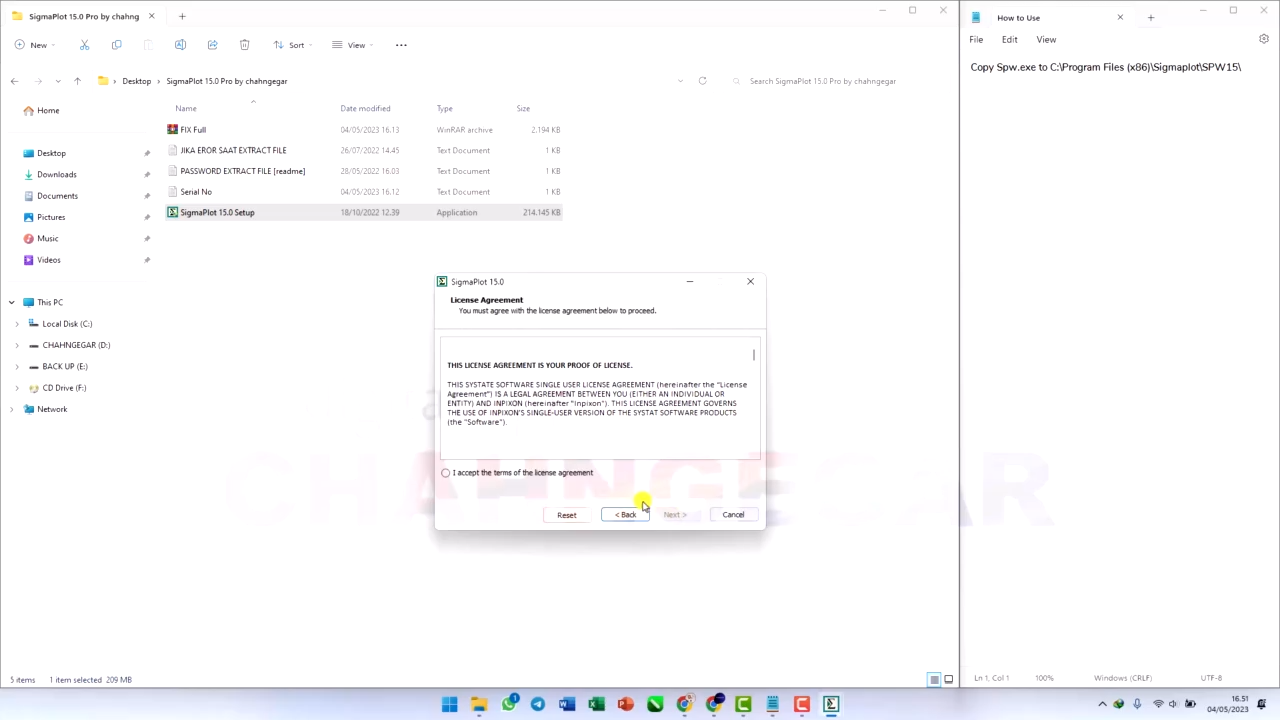Screen dimensions: 1280x720
Task: Select the Cut icon in Explorer toolbar
Action: point(84,44)
